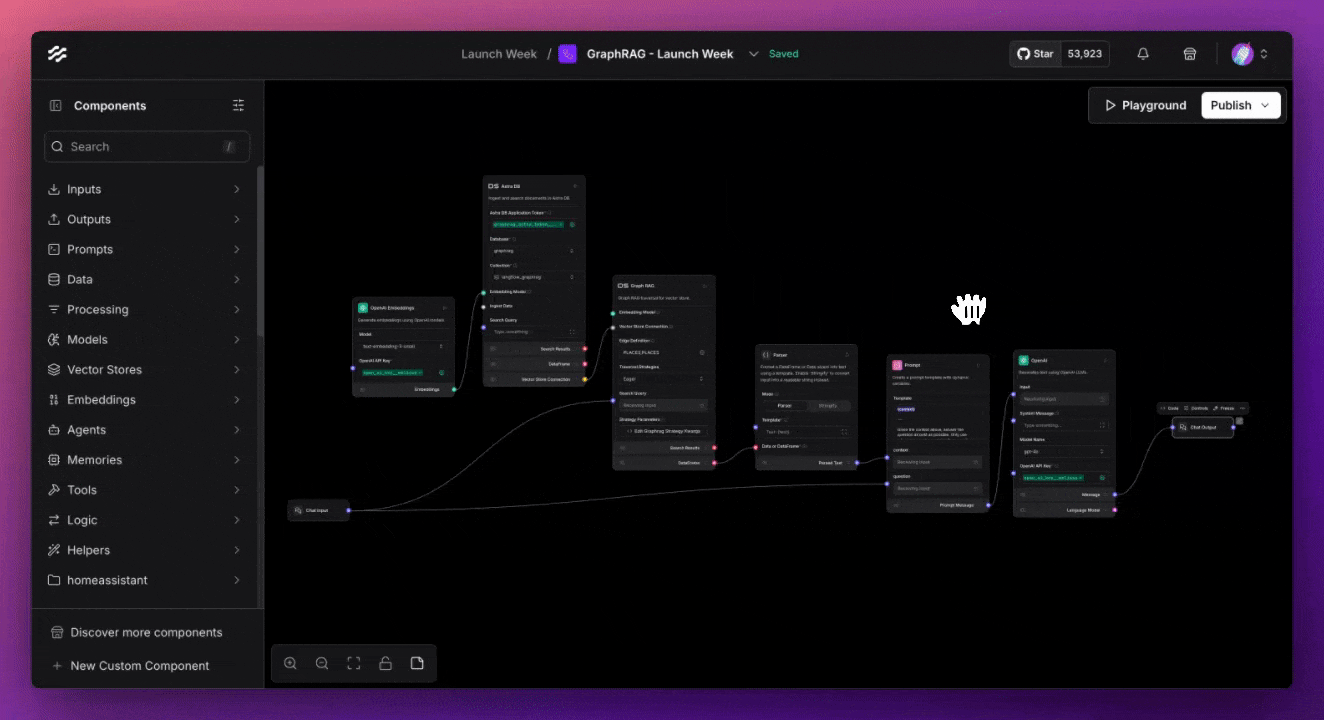Screen dimensions: 1324x720
Task: Click the Search components field
Action: 147,147
